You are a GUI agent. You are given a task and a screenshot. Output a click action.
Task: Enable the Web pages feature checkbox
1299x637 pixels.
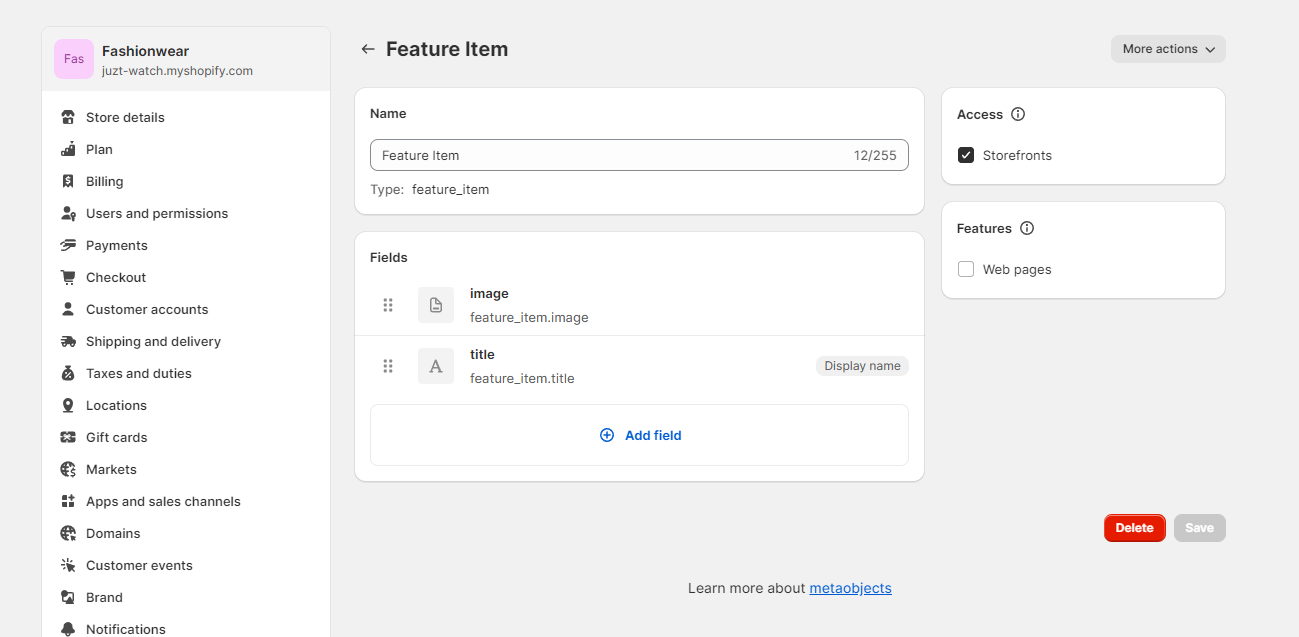pyautogui.click(x=966, y=269)
